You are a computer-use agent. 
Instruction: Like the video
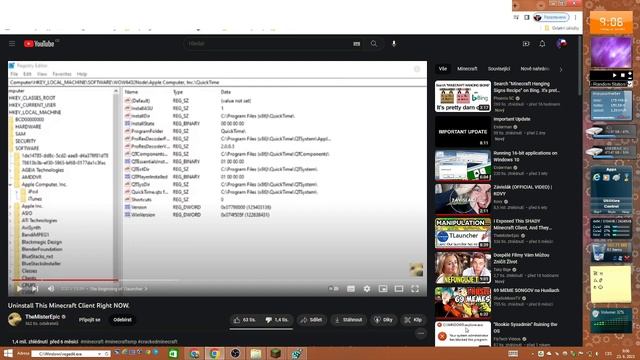(x=245, y=320)
